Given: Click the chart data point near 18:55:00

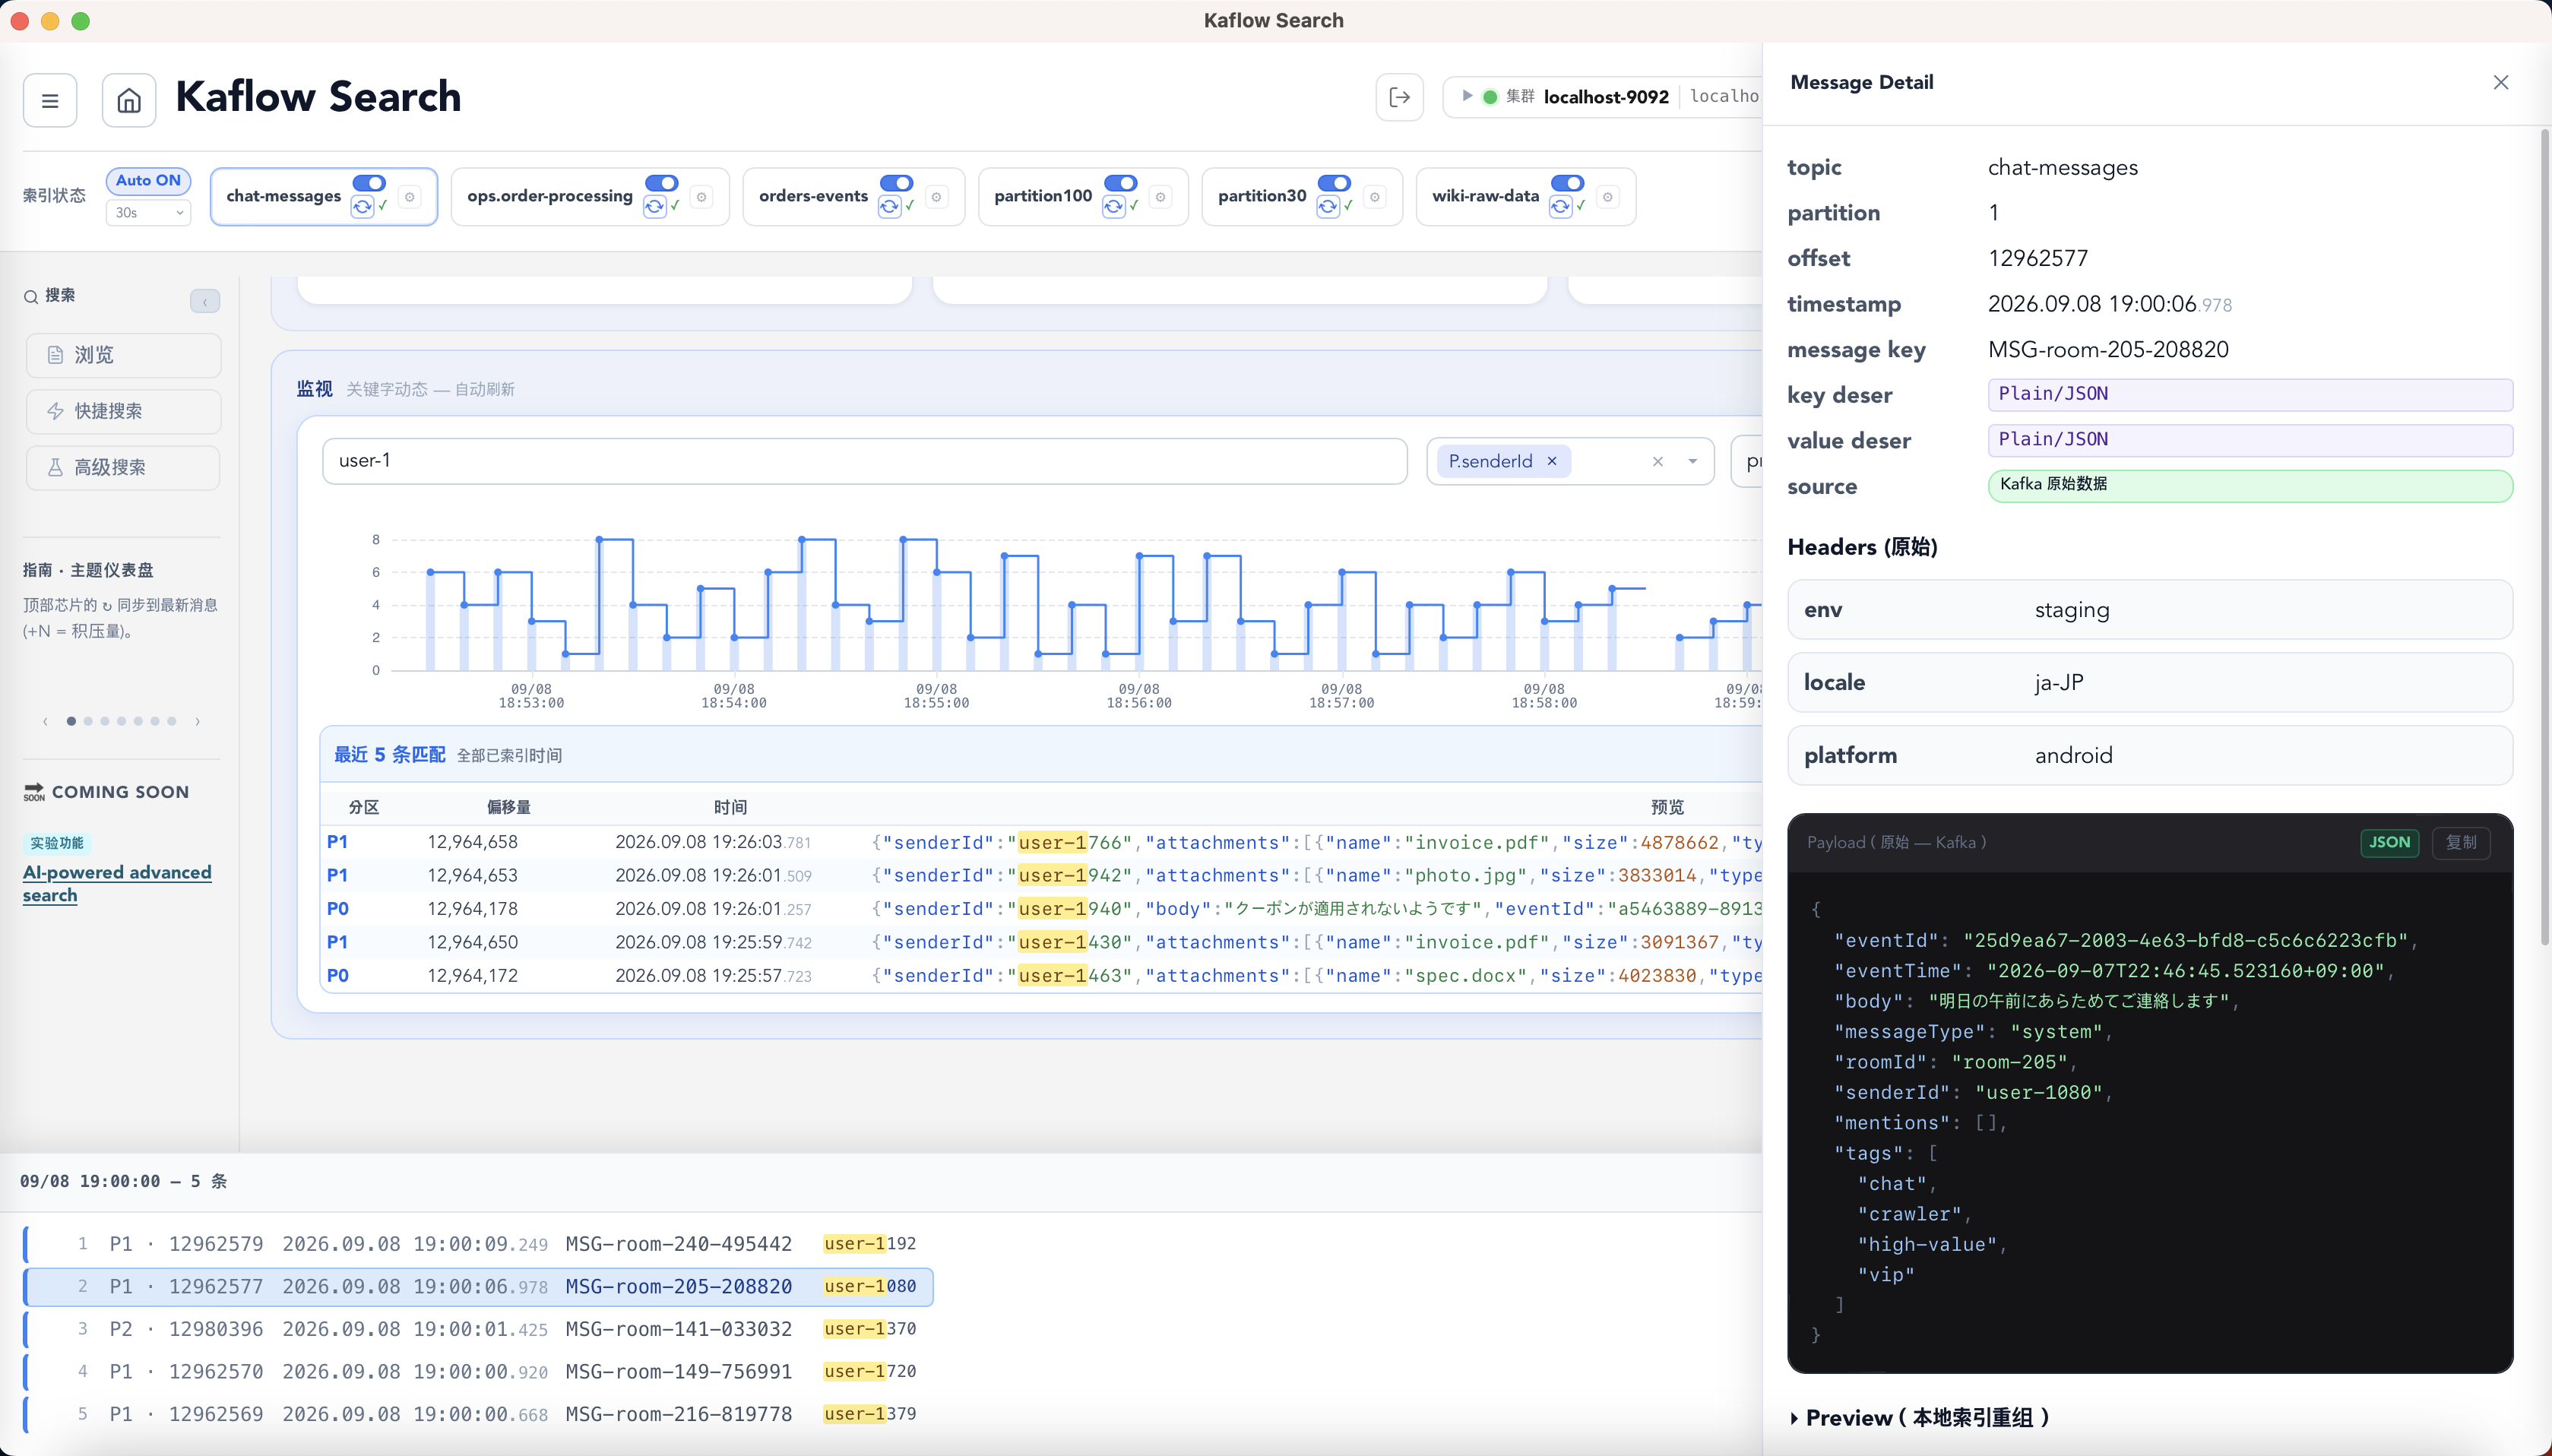Looking at the screenshot, I should pos(937,572).
